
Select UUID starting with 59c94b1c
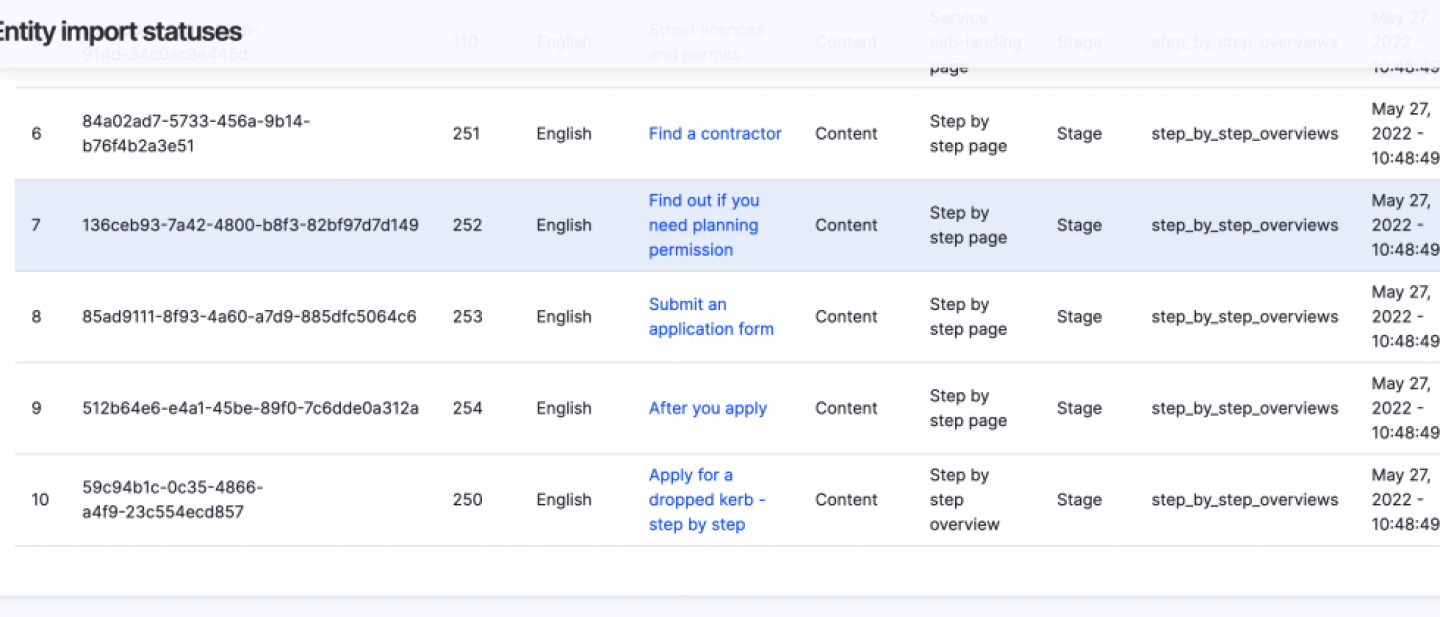(172, 500)
